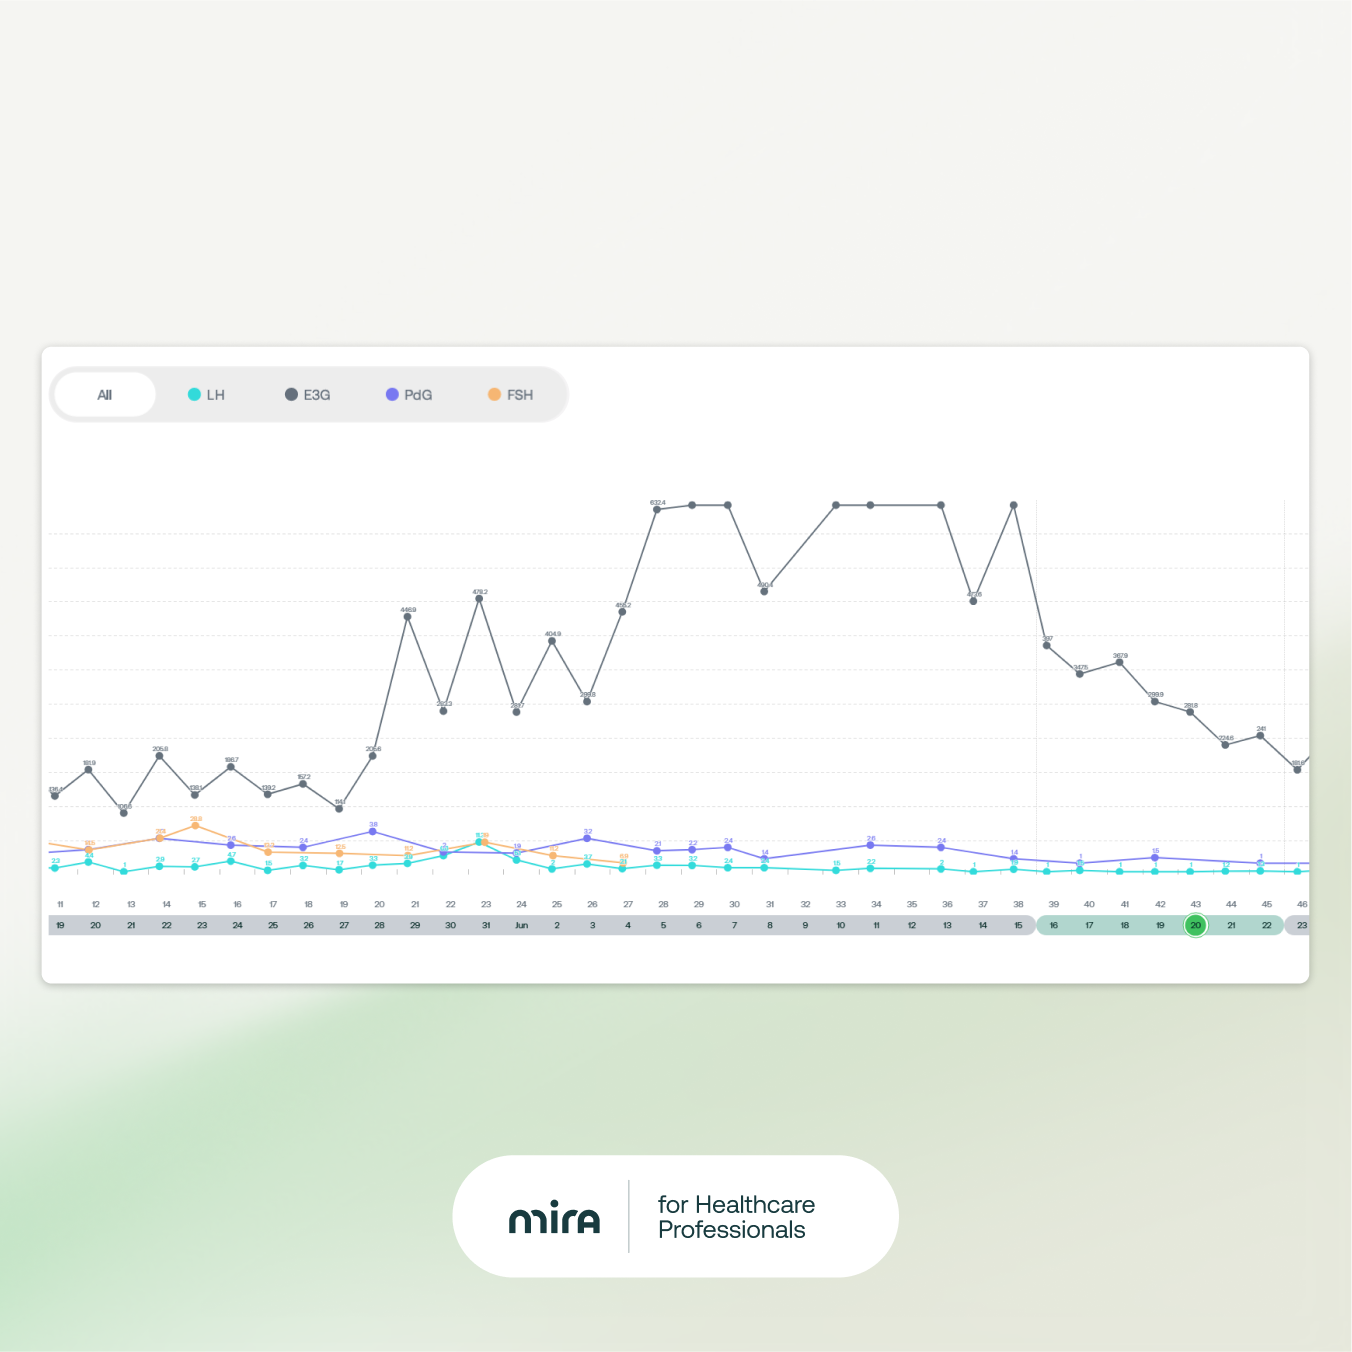Click the purple PdG point labeled 3.8
Viewport: 1352px width, 1352px height.
(373, 831)
